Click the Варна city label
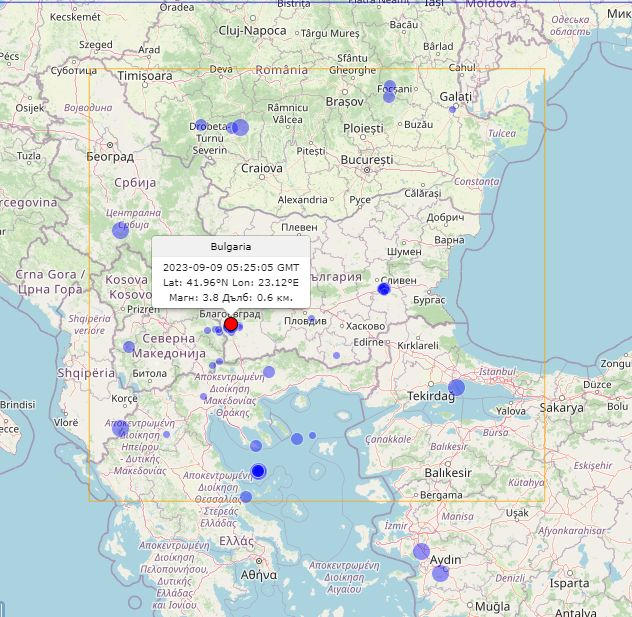The image size is (632, 617). pos(449,240)
